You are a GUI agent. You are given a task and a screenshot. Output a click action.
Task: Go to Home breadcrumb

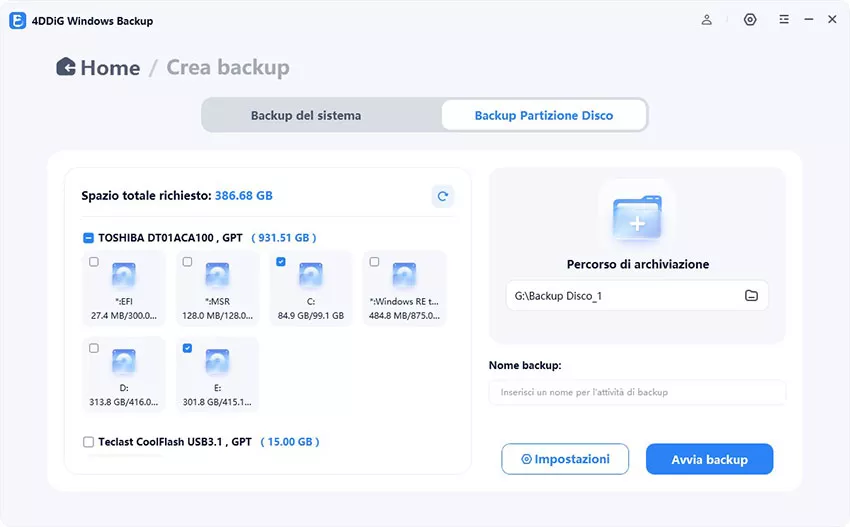110,68
